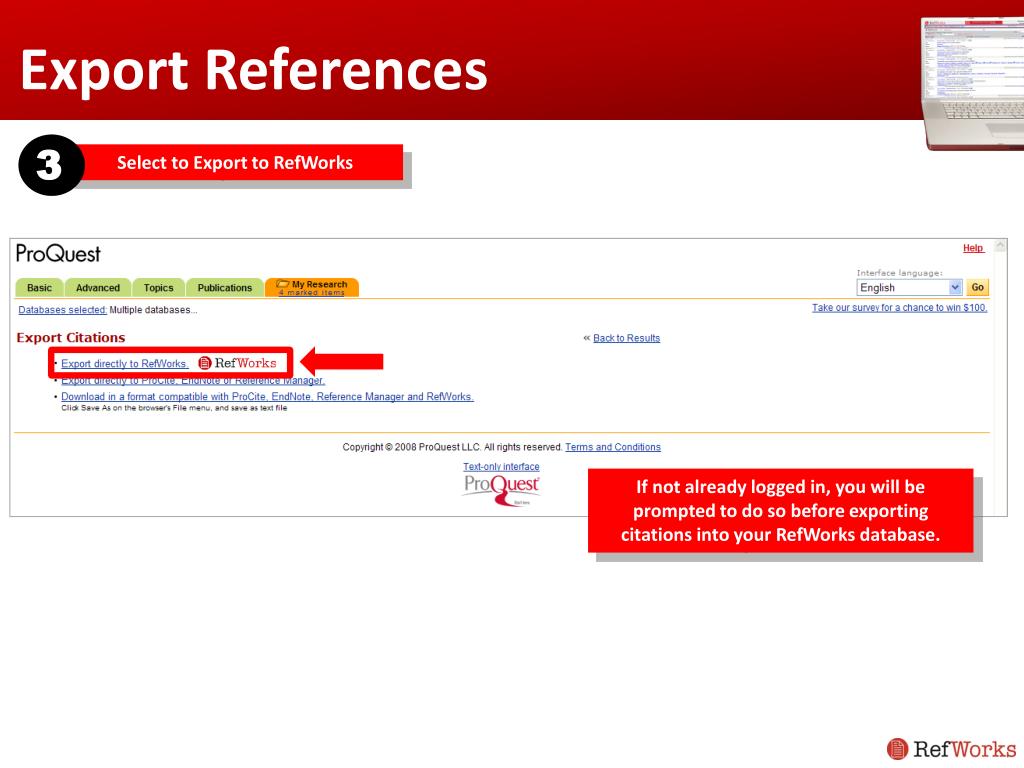1024x768 pixels.
Task: Click the ProQuest header logo
Action: [x=58, y=253]
